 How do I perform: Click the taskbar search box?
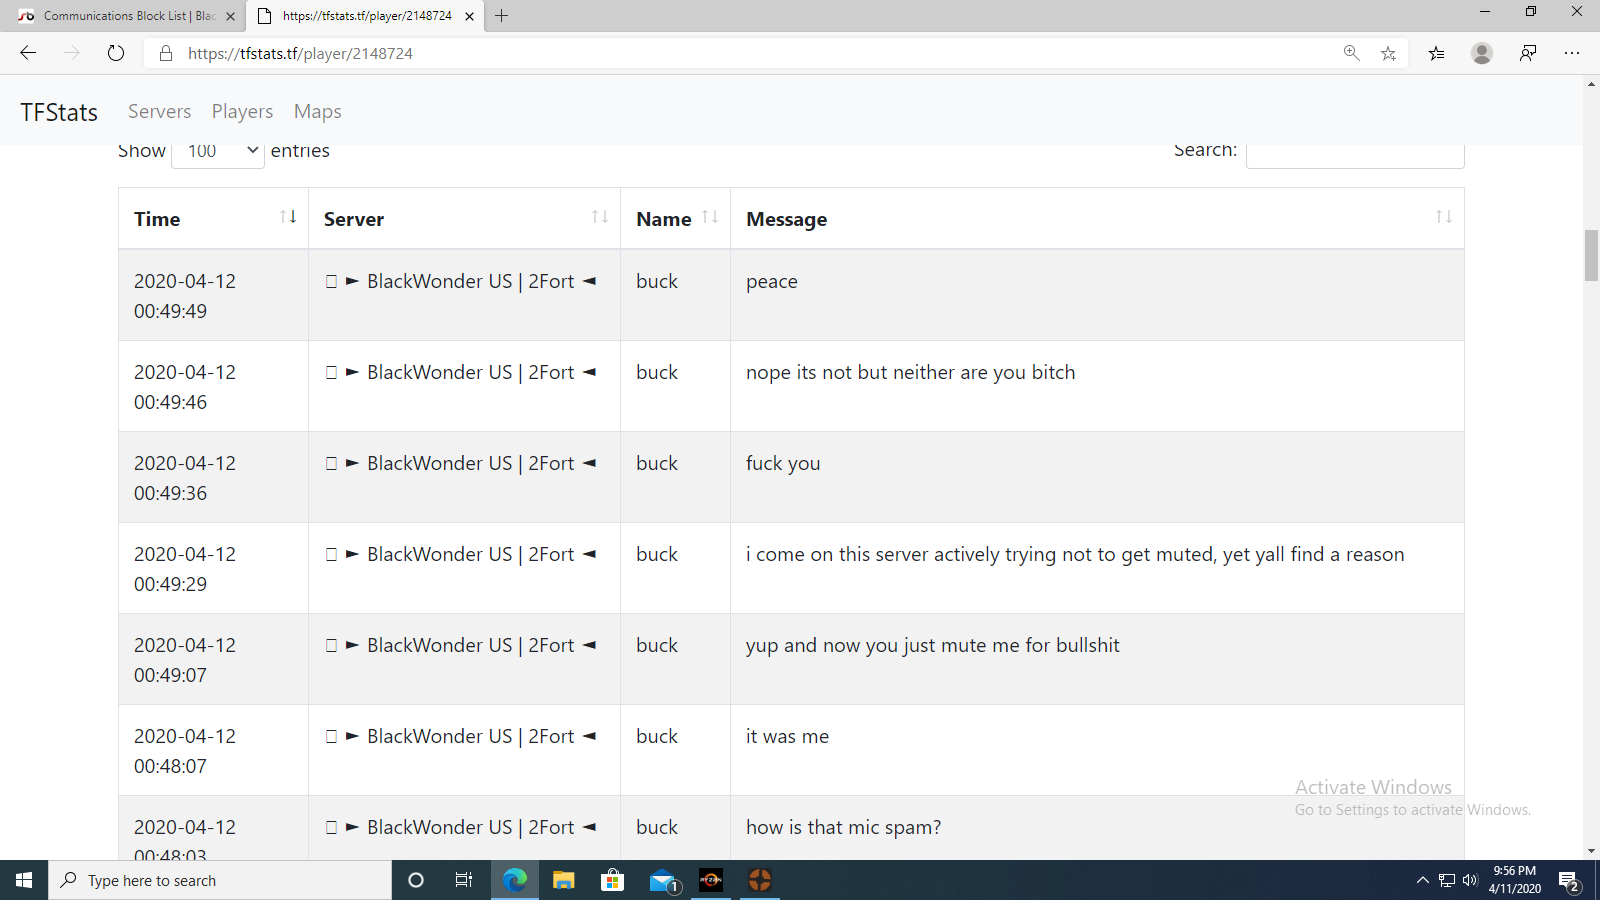click(220, 880)
